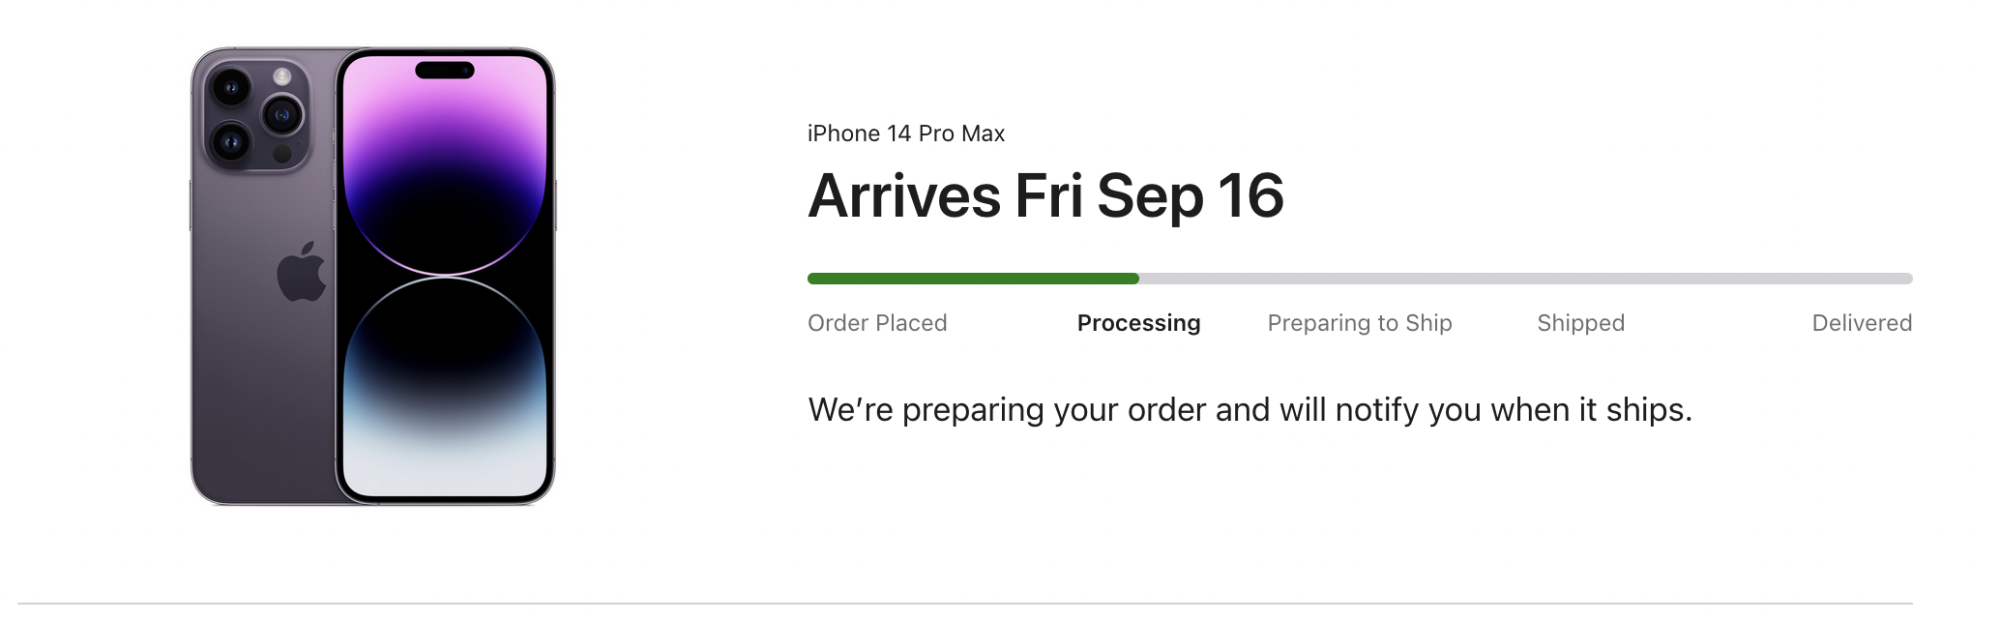This screenshot has width=2000, height=621.
Task: Select the Shipped status step
Action: (1580, 323)
